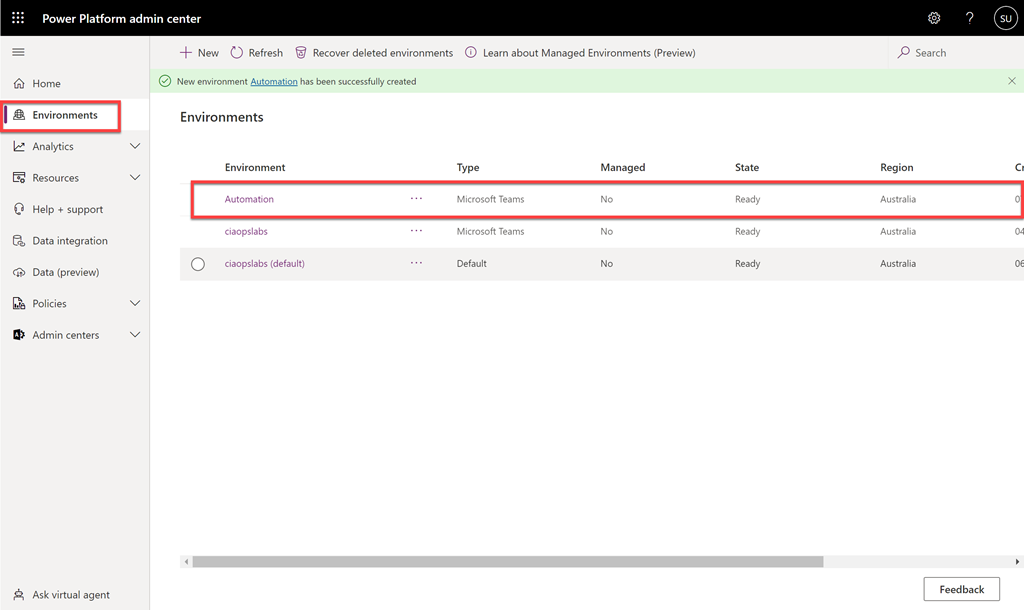
Task: Dismiss the success notification banner
Action: tap(1011, 81)
